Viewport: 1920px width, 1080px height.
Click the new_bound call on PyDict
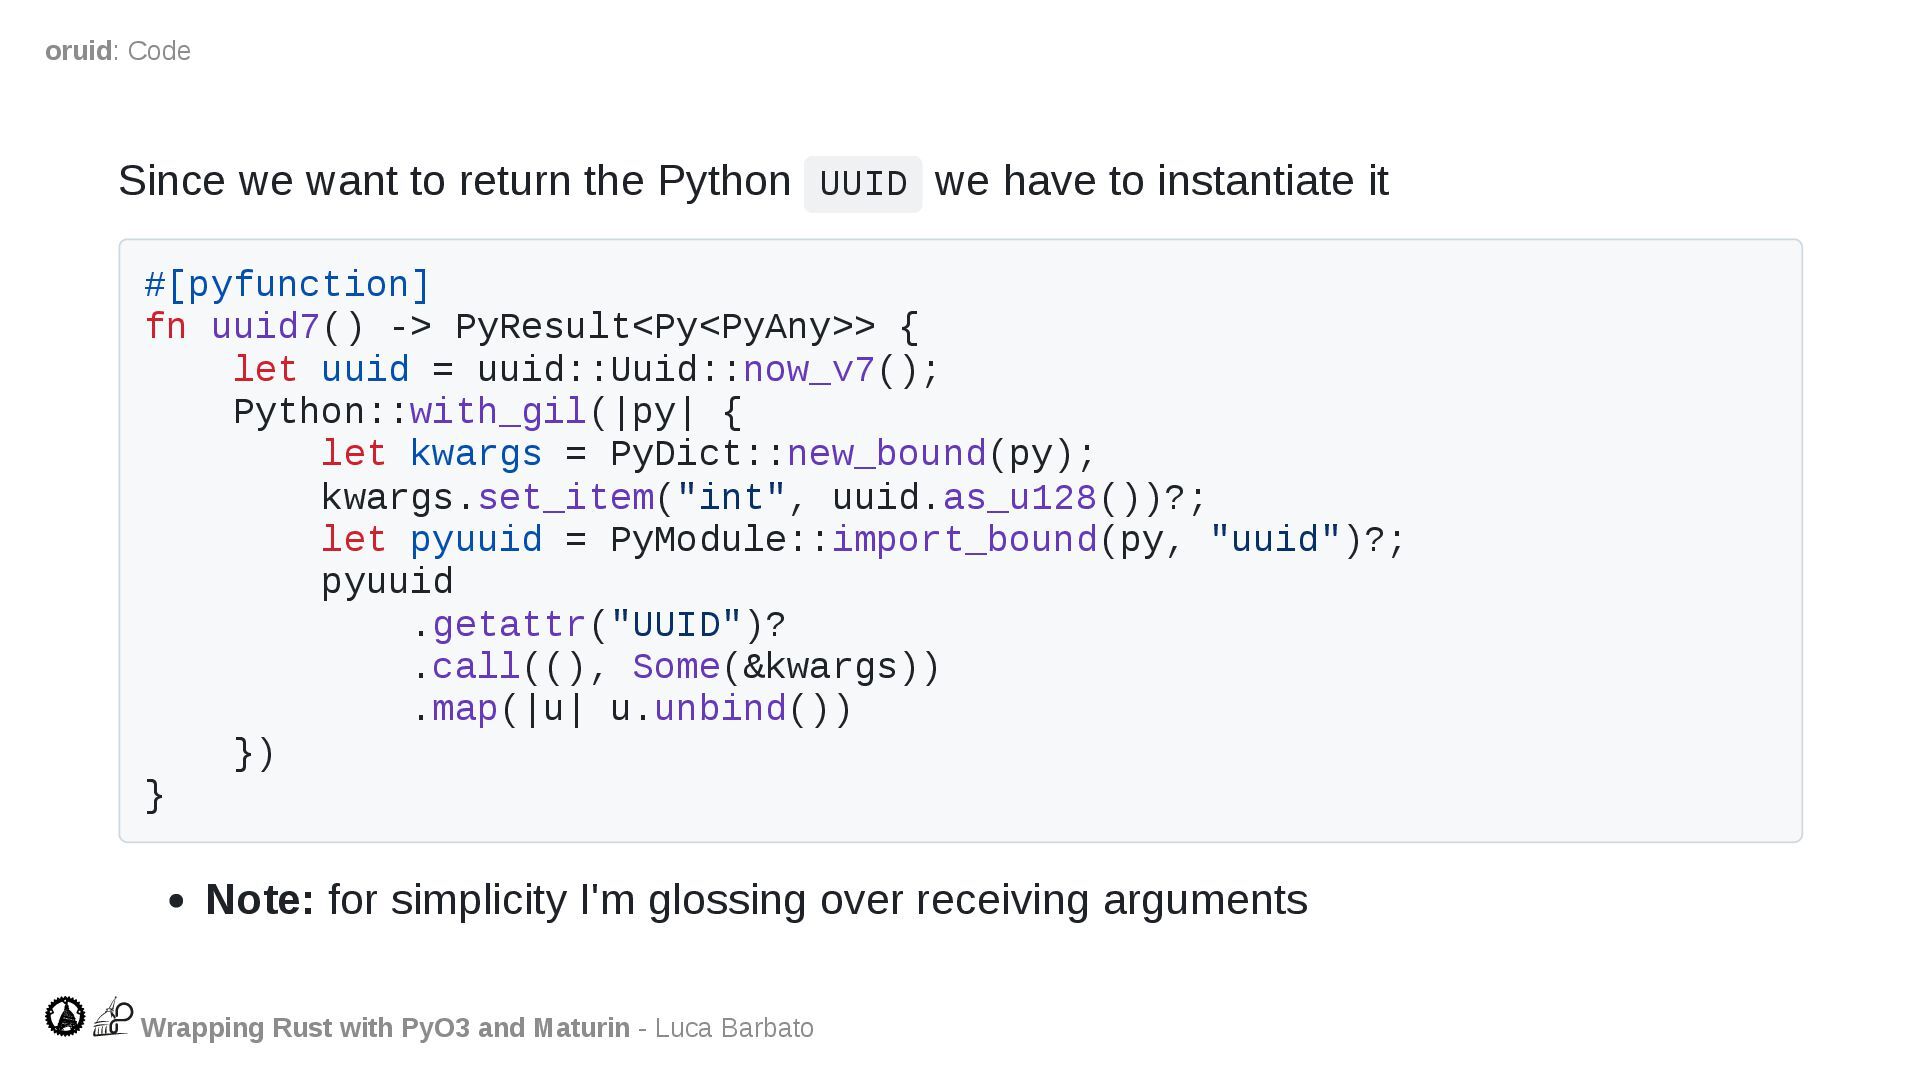tap(886, 454)
